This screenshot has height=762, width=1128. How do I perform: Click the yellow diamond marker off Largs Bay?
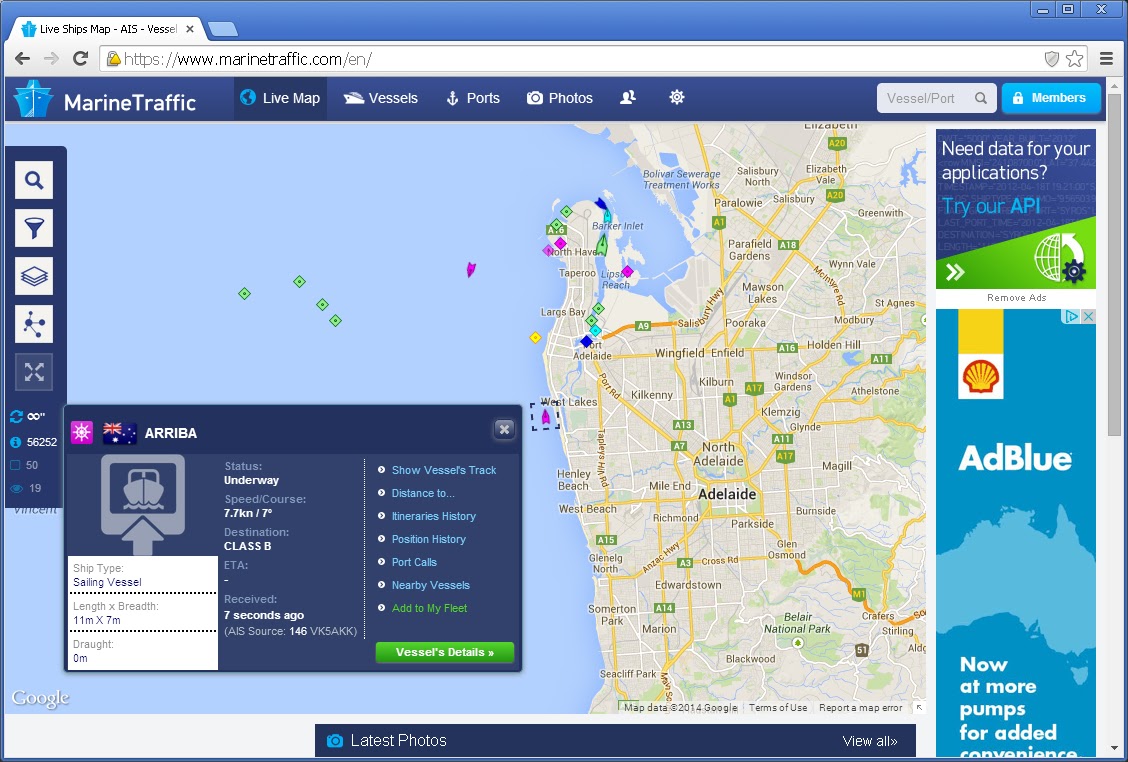[x=535, y=337]
